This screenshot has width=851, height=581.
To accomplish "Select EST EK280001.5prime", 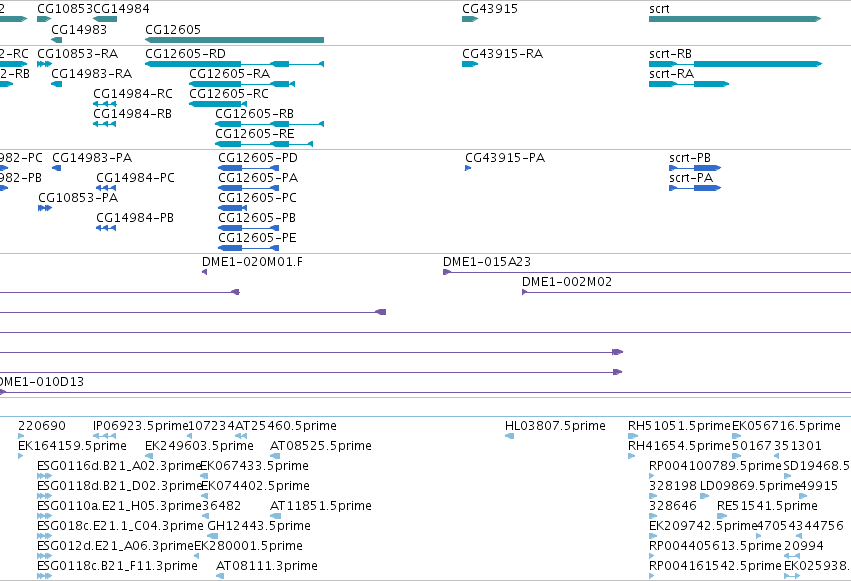I will (x=196, y=556).
